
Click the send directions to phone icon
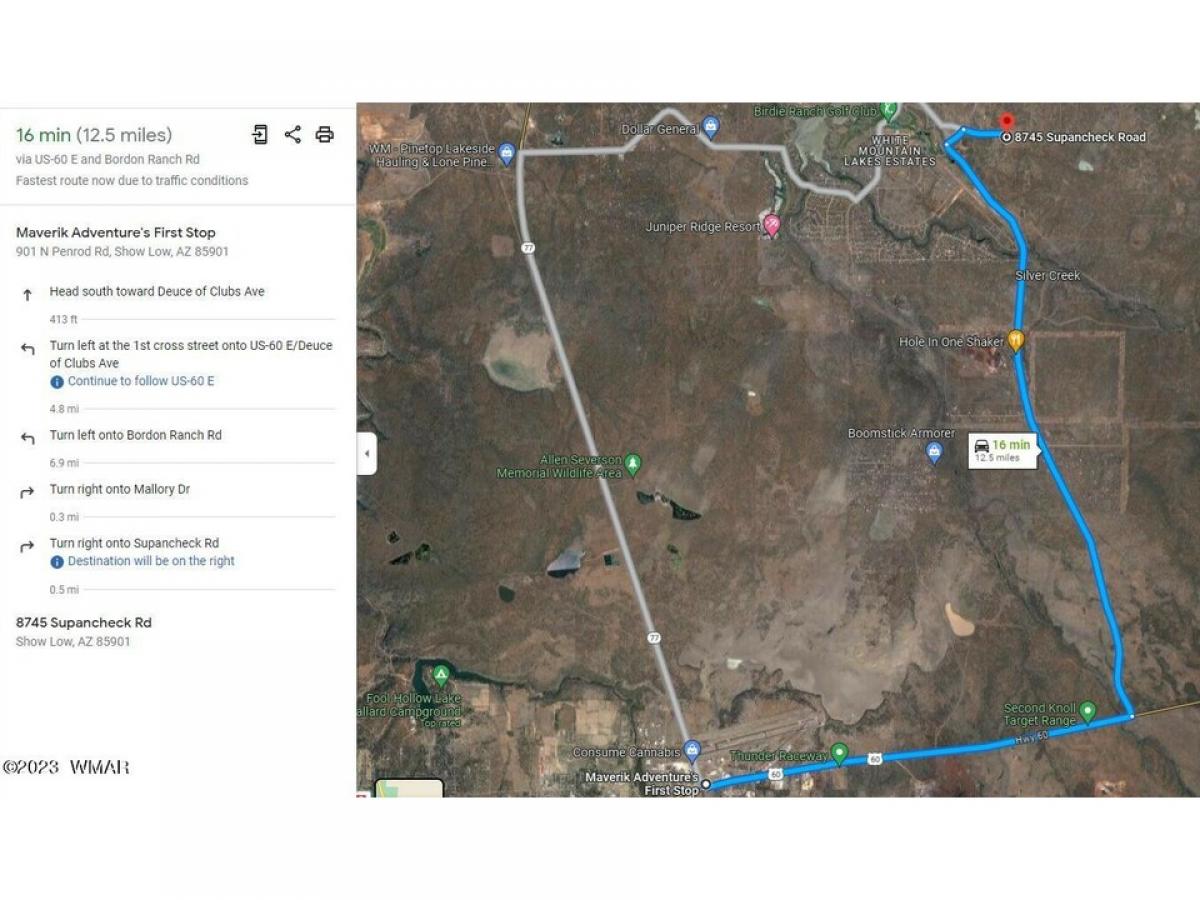[260, 134]
